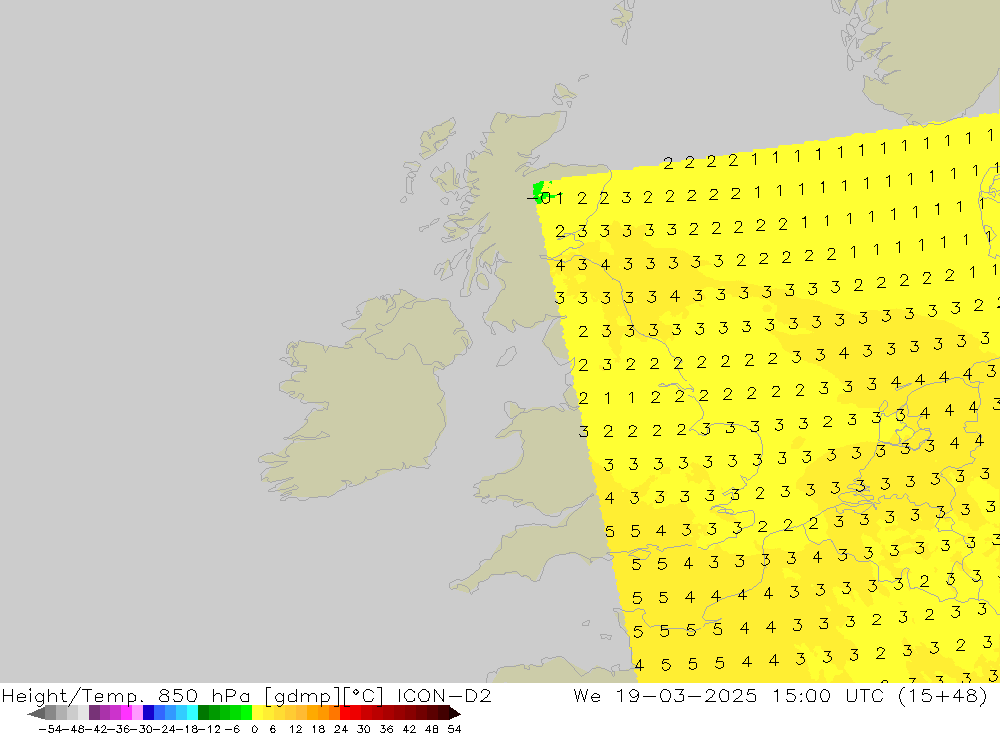
Task: Click the 'ICON-D2' model name label
Action: point(444,695)
